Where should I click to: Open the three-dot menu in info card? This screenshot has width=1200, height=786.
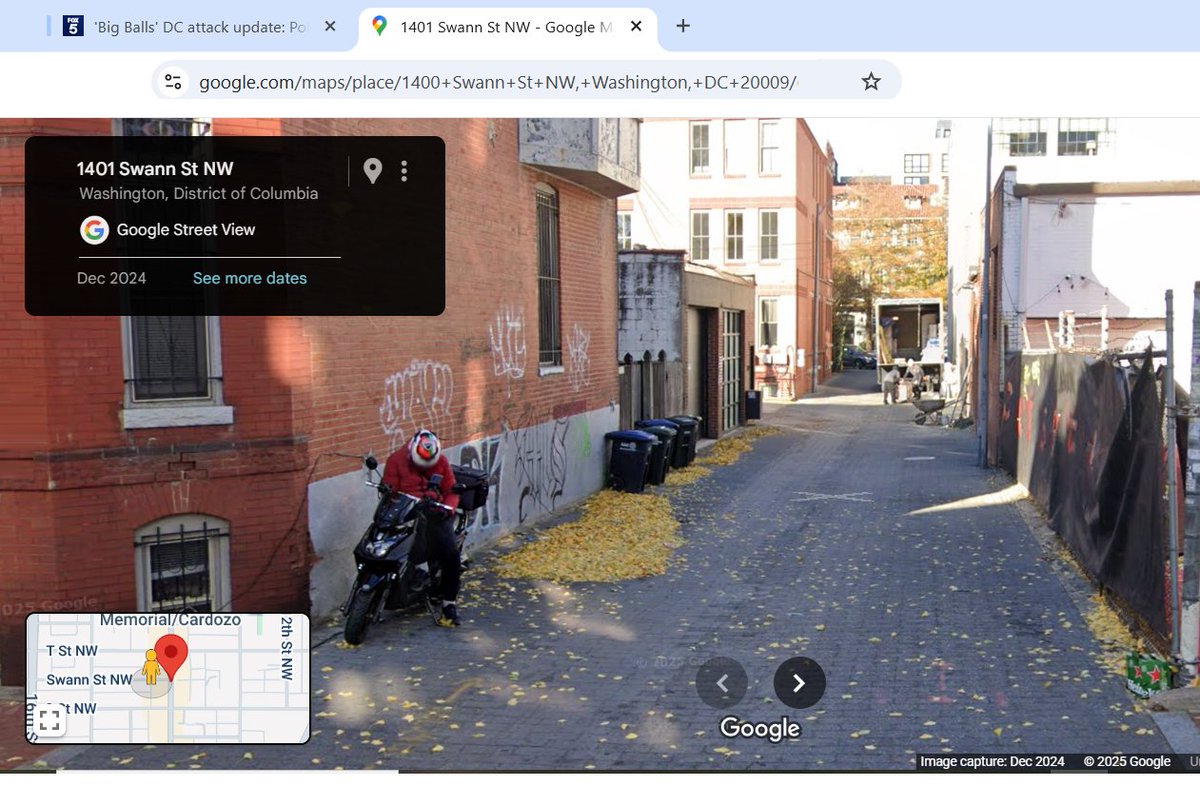404,171
